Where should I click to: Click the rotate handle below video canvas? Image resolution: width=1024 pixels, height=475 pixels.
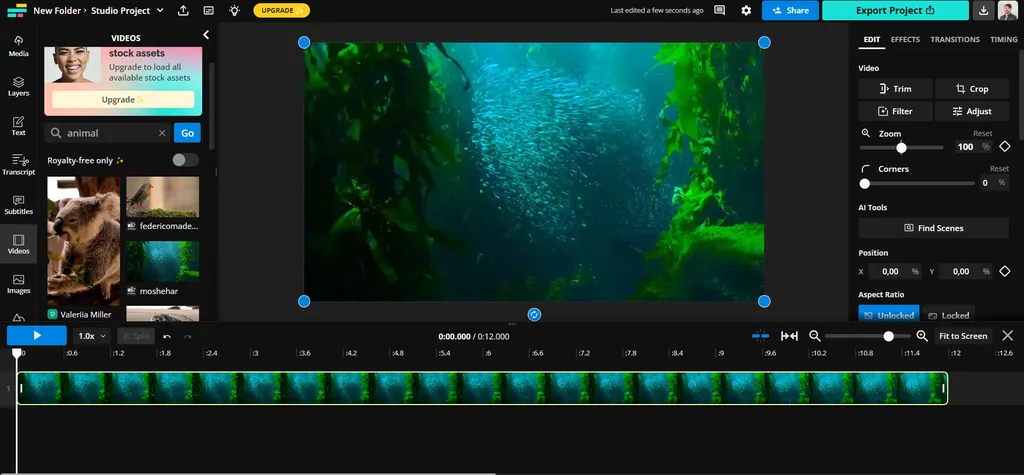click(534, 315)
